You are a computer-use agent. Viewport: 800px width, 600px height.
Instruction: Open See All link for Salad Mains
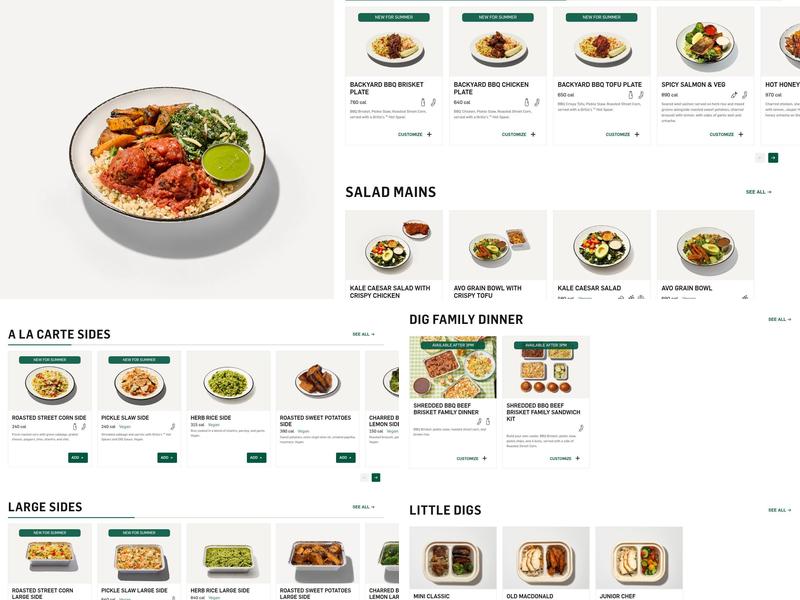pos(758,192)
